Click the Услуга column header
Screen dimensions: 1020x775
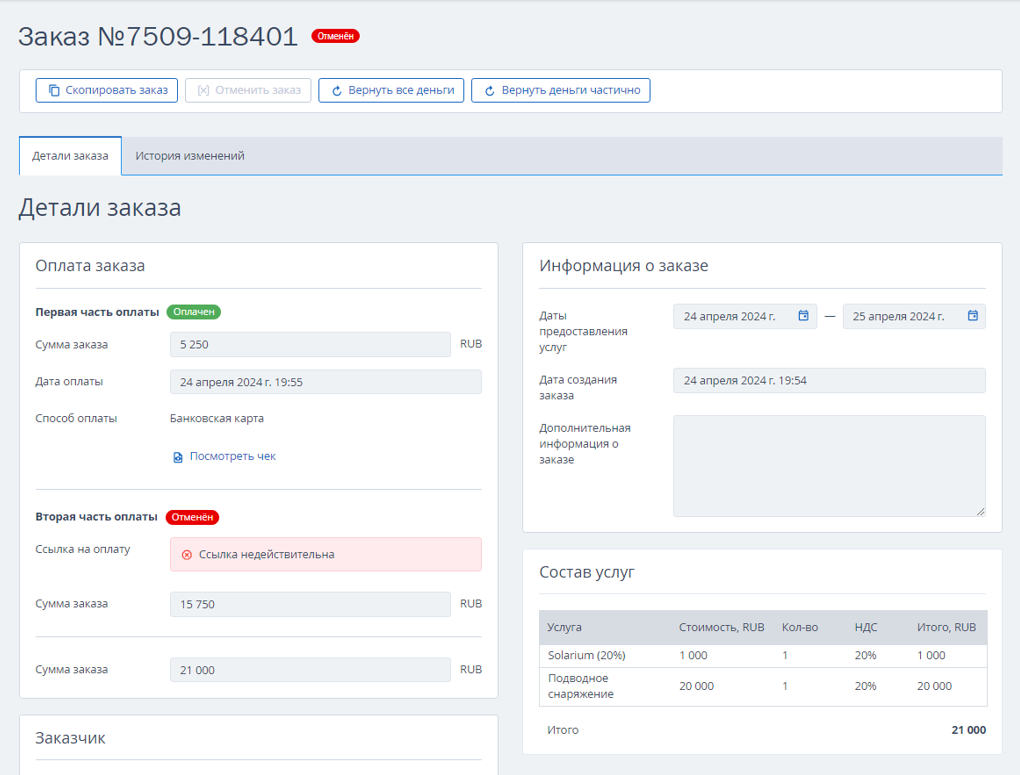point(564,627)
